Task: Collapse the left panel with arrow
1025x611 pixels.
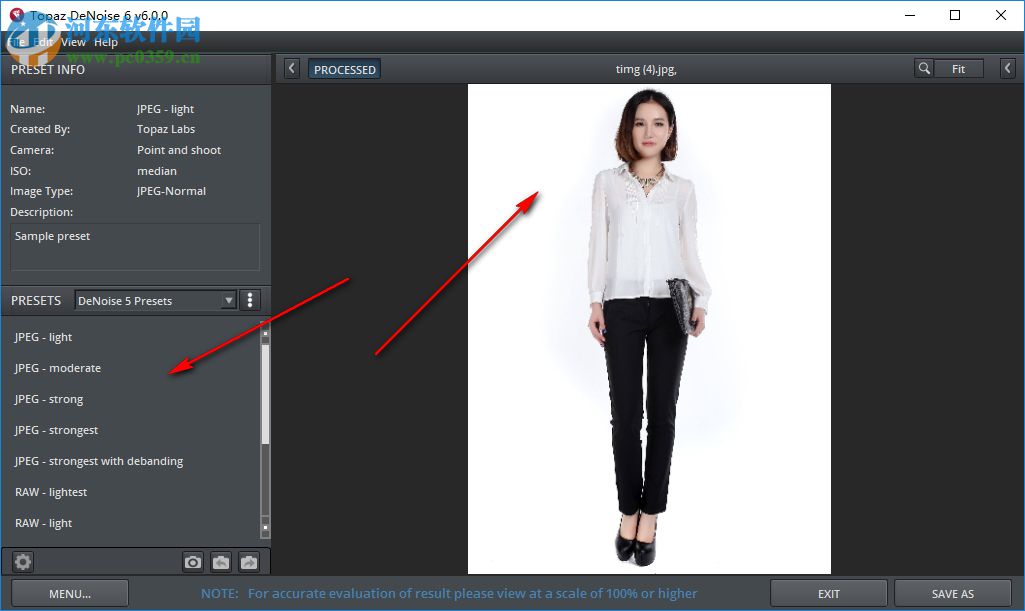Action: coord(292,69)
